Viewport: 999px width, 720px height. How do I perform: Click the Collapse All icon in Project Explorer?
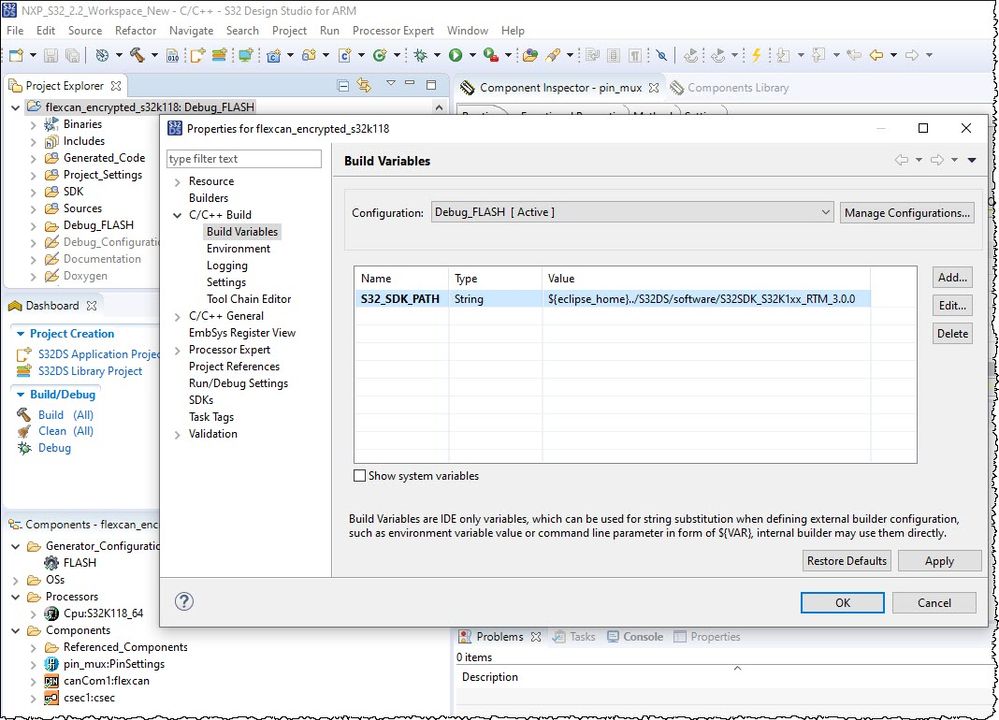[x=343, y=85]
